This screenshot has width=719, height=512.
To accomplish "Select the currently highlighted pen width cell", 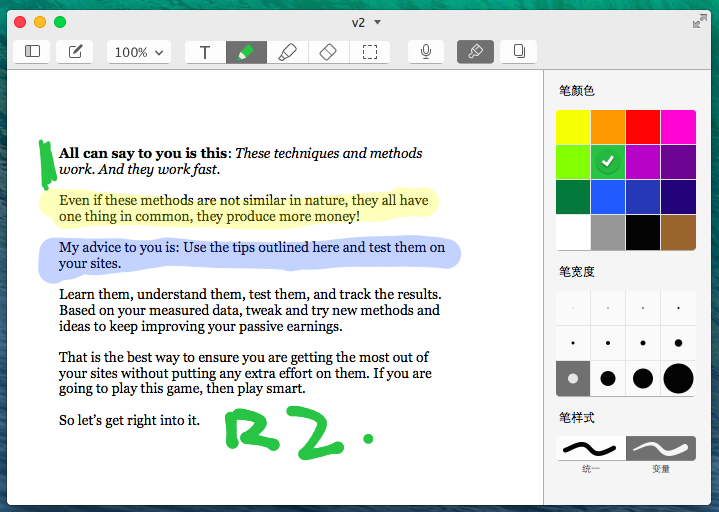I will (x=573, y=378).
